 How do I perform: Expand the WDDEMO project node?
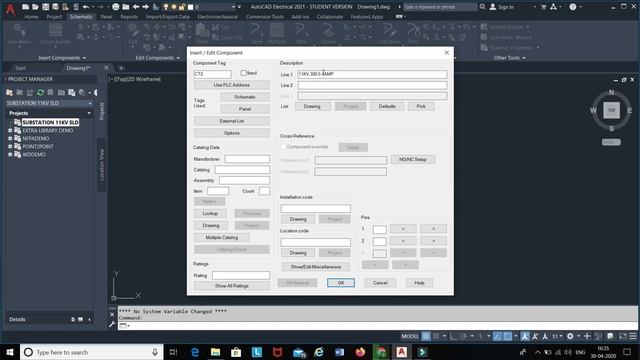pos(10,155)
